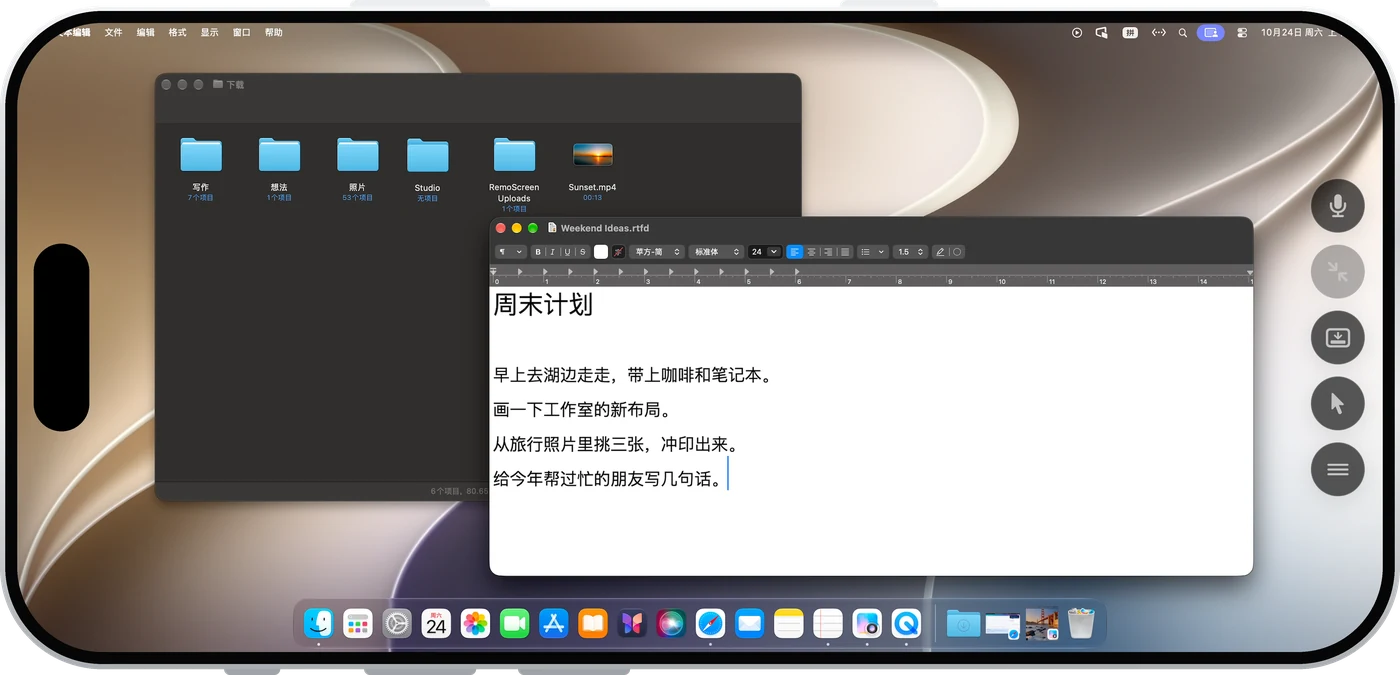Tap the shrink arrows overlay button
Screen dimensions: 1400x675
(x=1338, y=272)
